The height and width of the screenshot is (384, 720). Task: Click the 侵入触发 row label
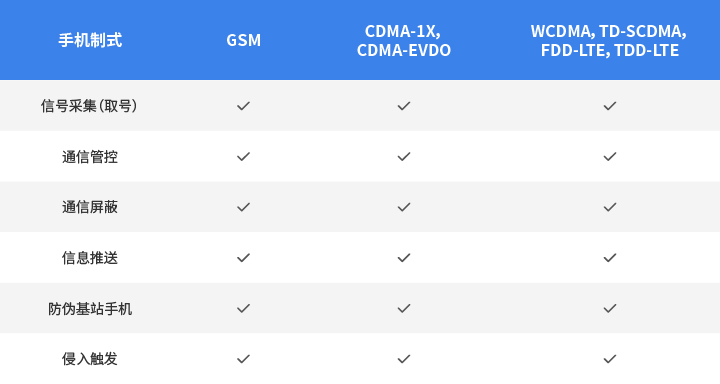pos(90,359)
